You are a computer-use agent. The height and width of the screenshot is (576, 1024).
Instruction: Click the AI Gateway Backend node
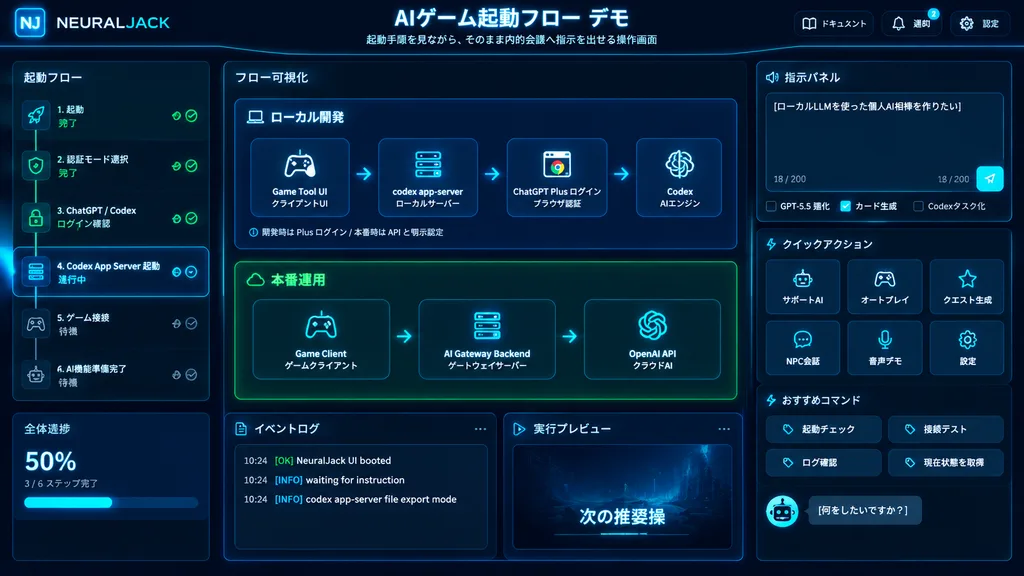click(487, 340)
